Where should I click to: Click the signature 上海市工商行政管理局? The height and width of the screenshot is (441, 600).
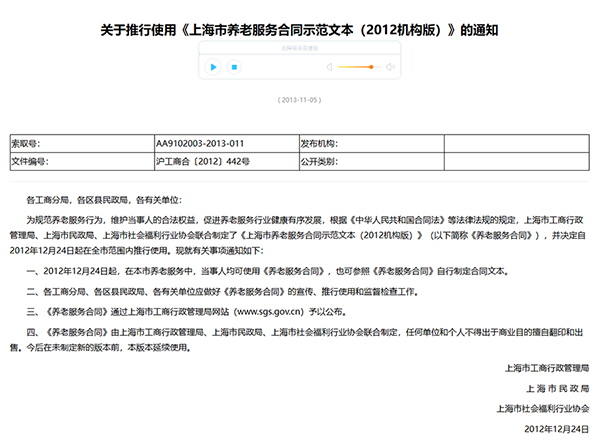(x=547, y=368)
